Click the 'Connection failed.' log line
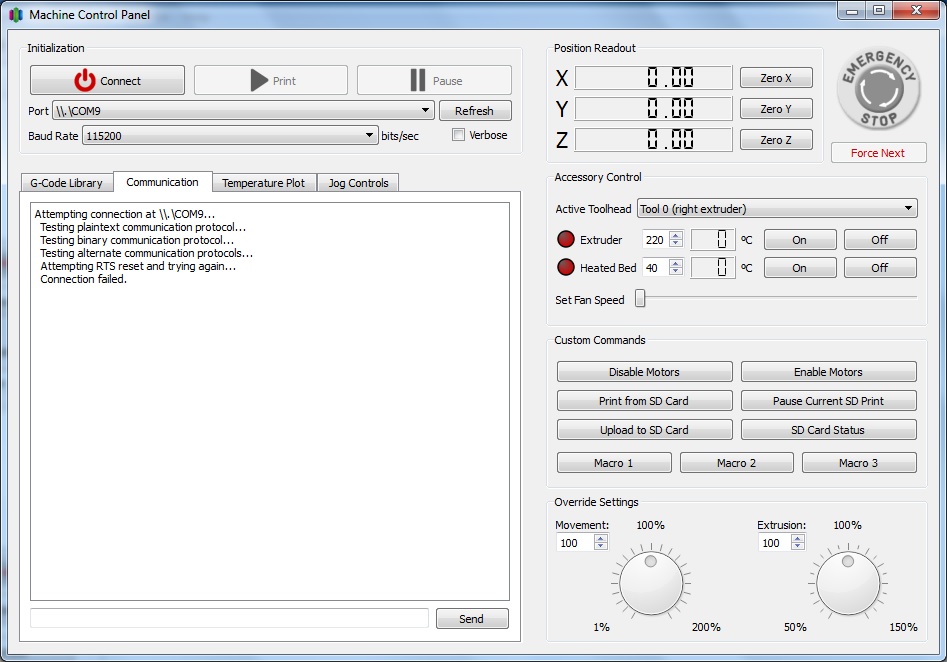This screenshot has height=662, width=947. (x=83, y=279)
